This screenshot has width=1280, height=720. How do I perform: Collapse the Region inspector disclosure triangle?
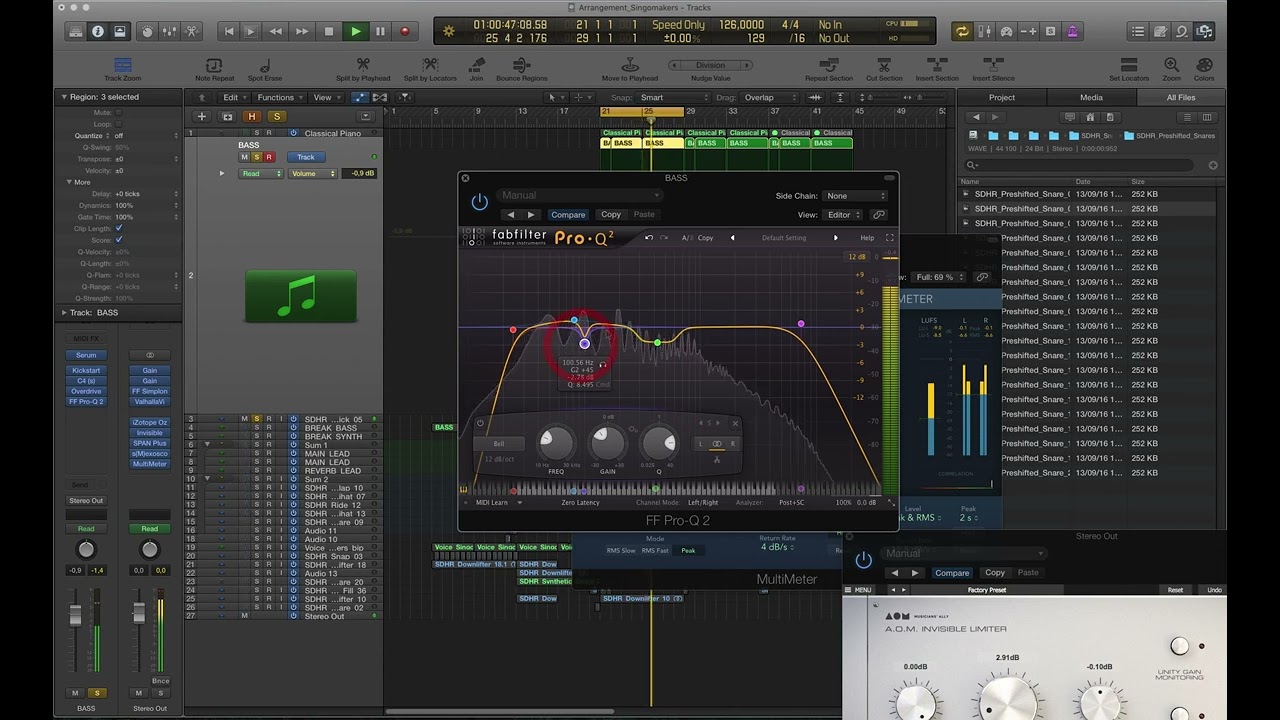63,97
